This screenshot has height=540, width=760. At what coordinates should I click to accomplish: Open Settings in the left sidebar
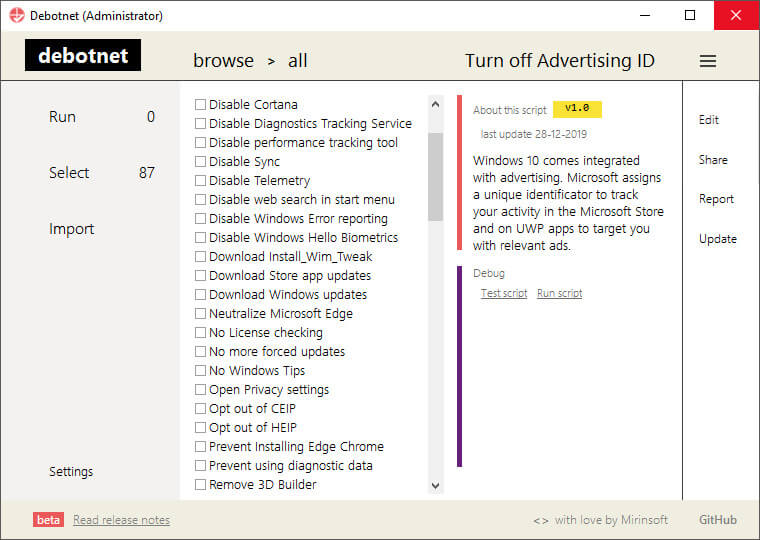pos(71,472)
